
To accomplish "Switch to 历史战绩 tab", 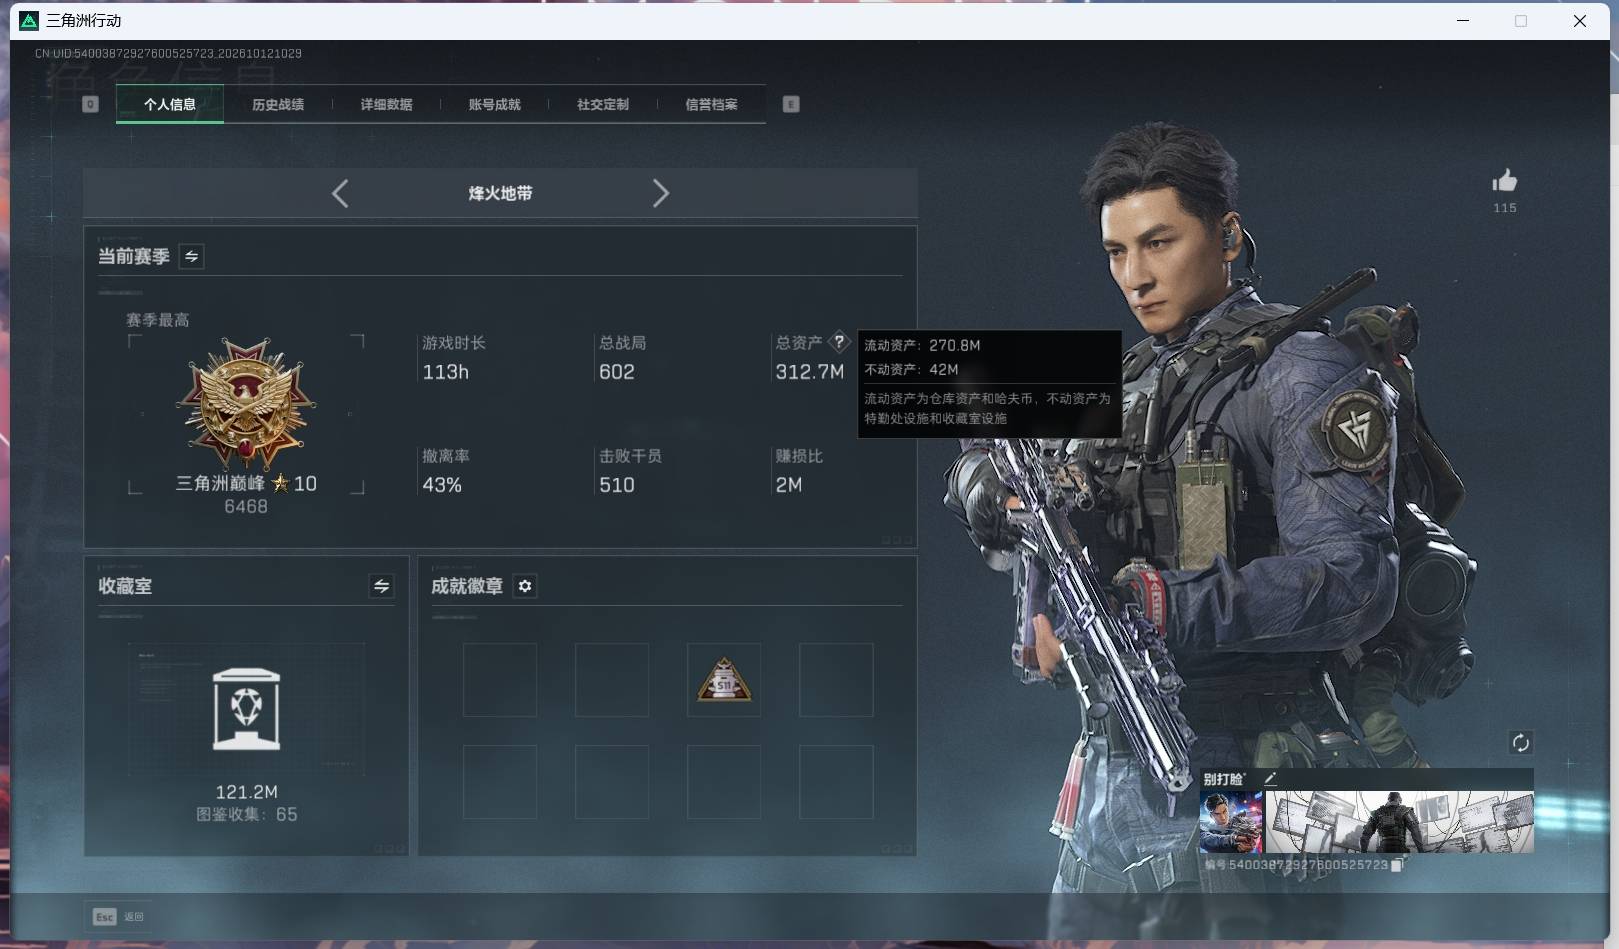I will pyautogui.click(x=277, y=104).
